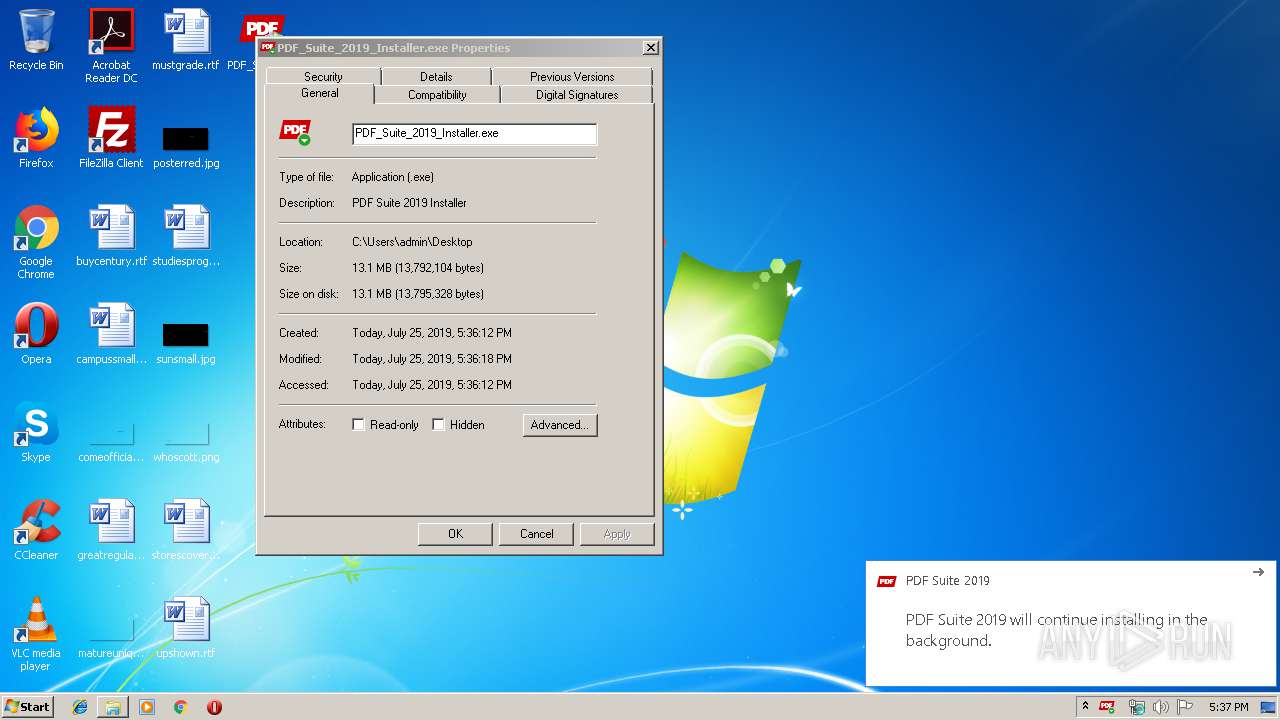Open FileZilla Client shortcut
The width and height of the screenshot is (1280, 720).
(x=111, y=138)
